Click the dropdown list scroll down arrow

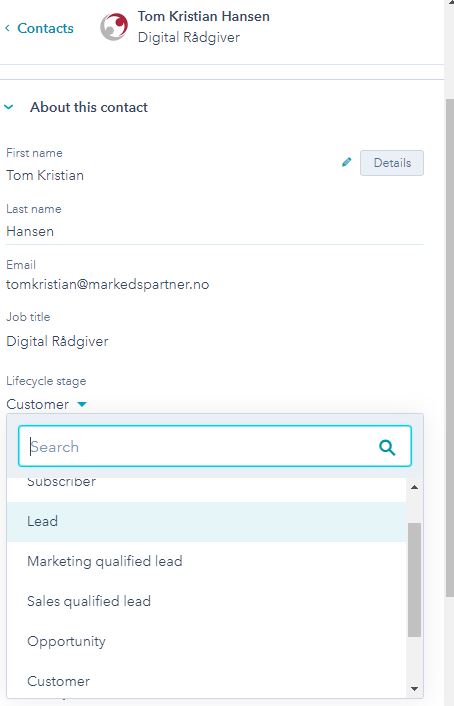(x=414, y=689)
